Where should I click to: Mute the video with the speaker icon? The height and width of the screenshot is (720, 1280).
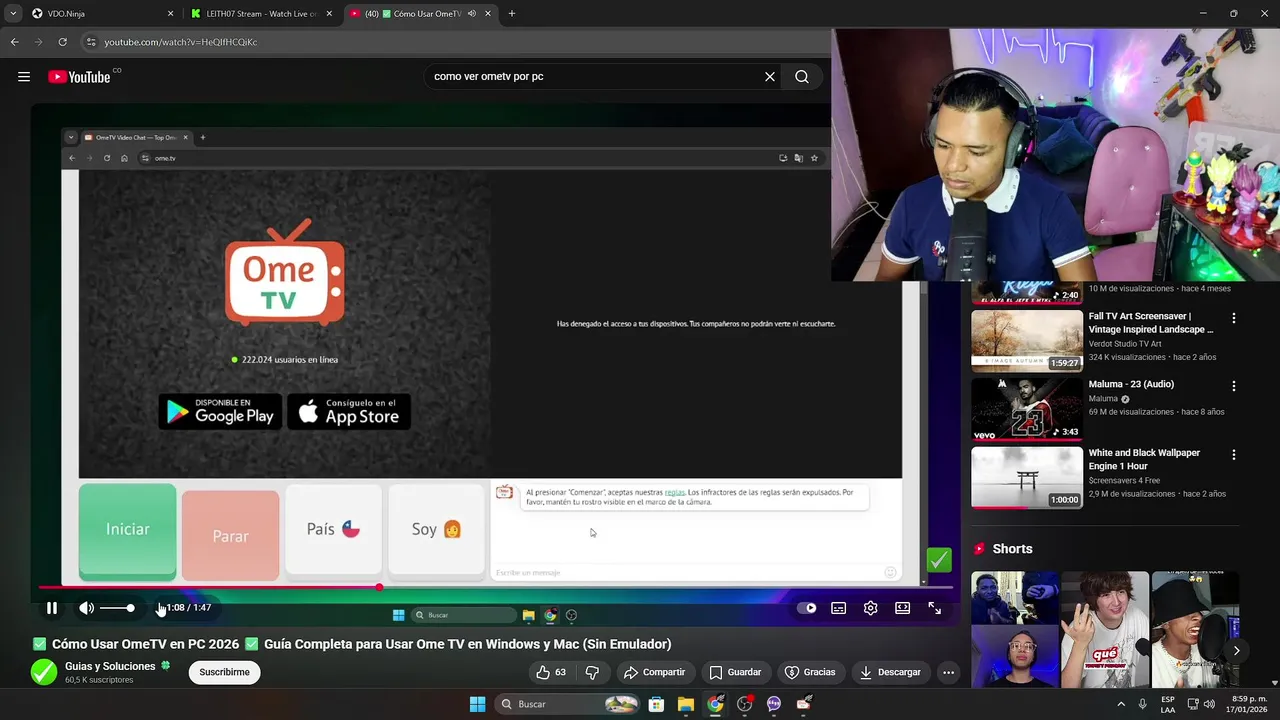(87, 608)
